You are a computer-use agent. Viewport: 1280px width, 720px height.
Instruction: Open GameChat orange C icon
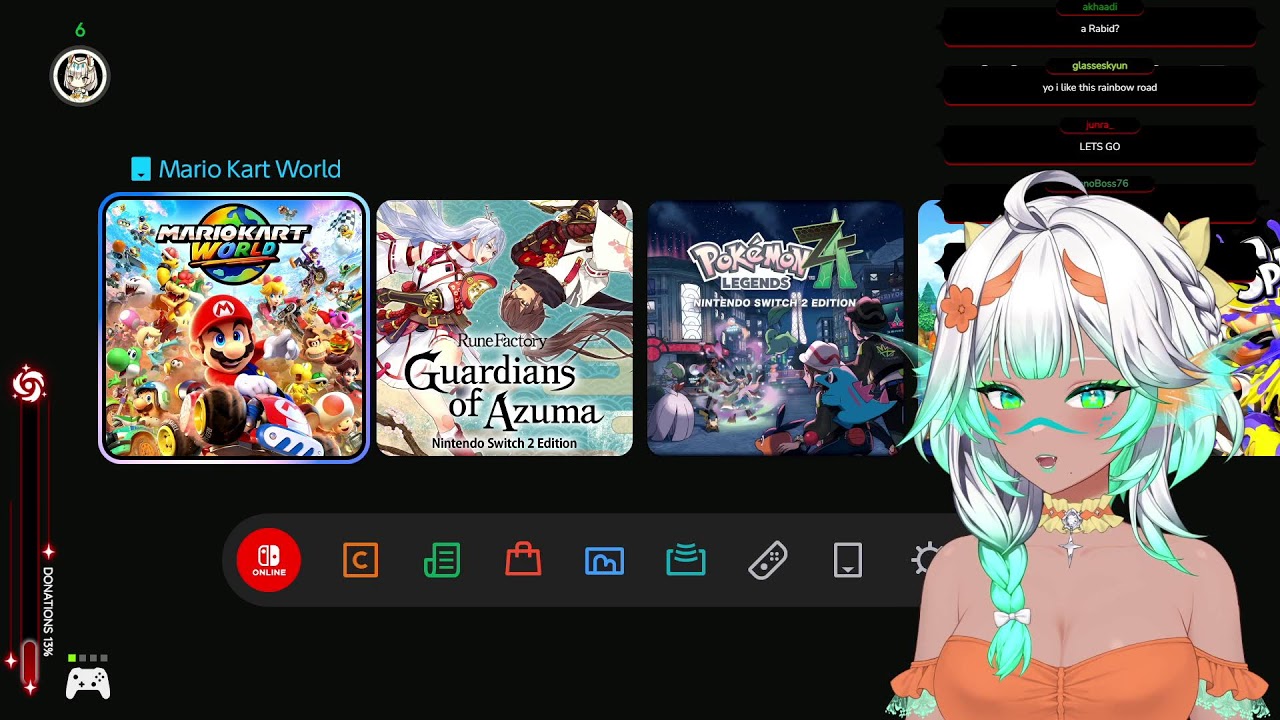[360, 560]
